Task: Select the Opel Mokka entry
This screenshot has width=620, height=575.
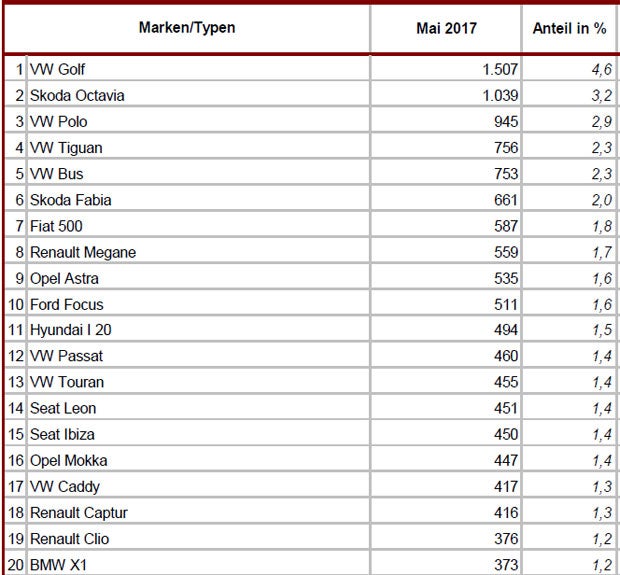Action: tap(69, 459)
